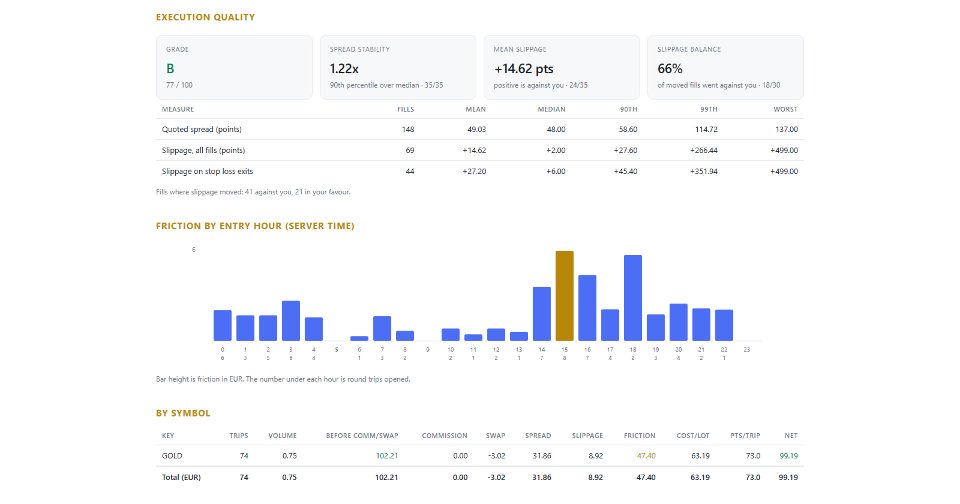The height and width of the screenshot is (504, 960).
Task: Click the +27.20 mean stop loss slippage
Action: tap(474, 171)
